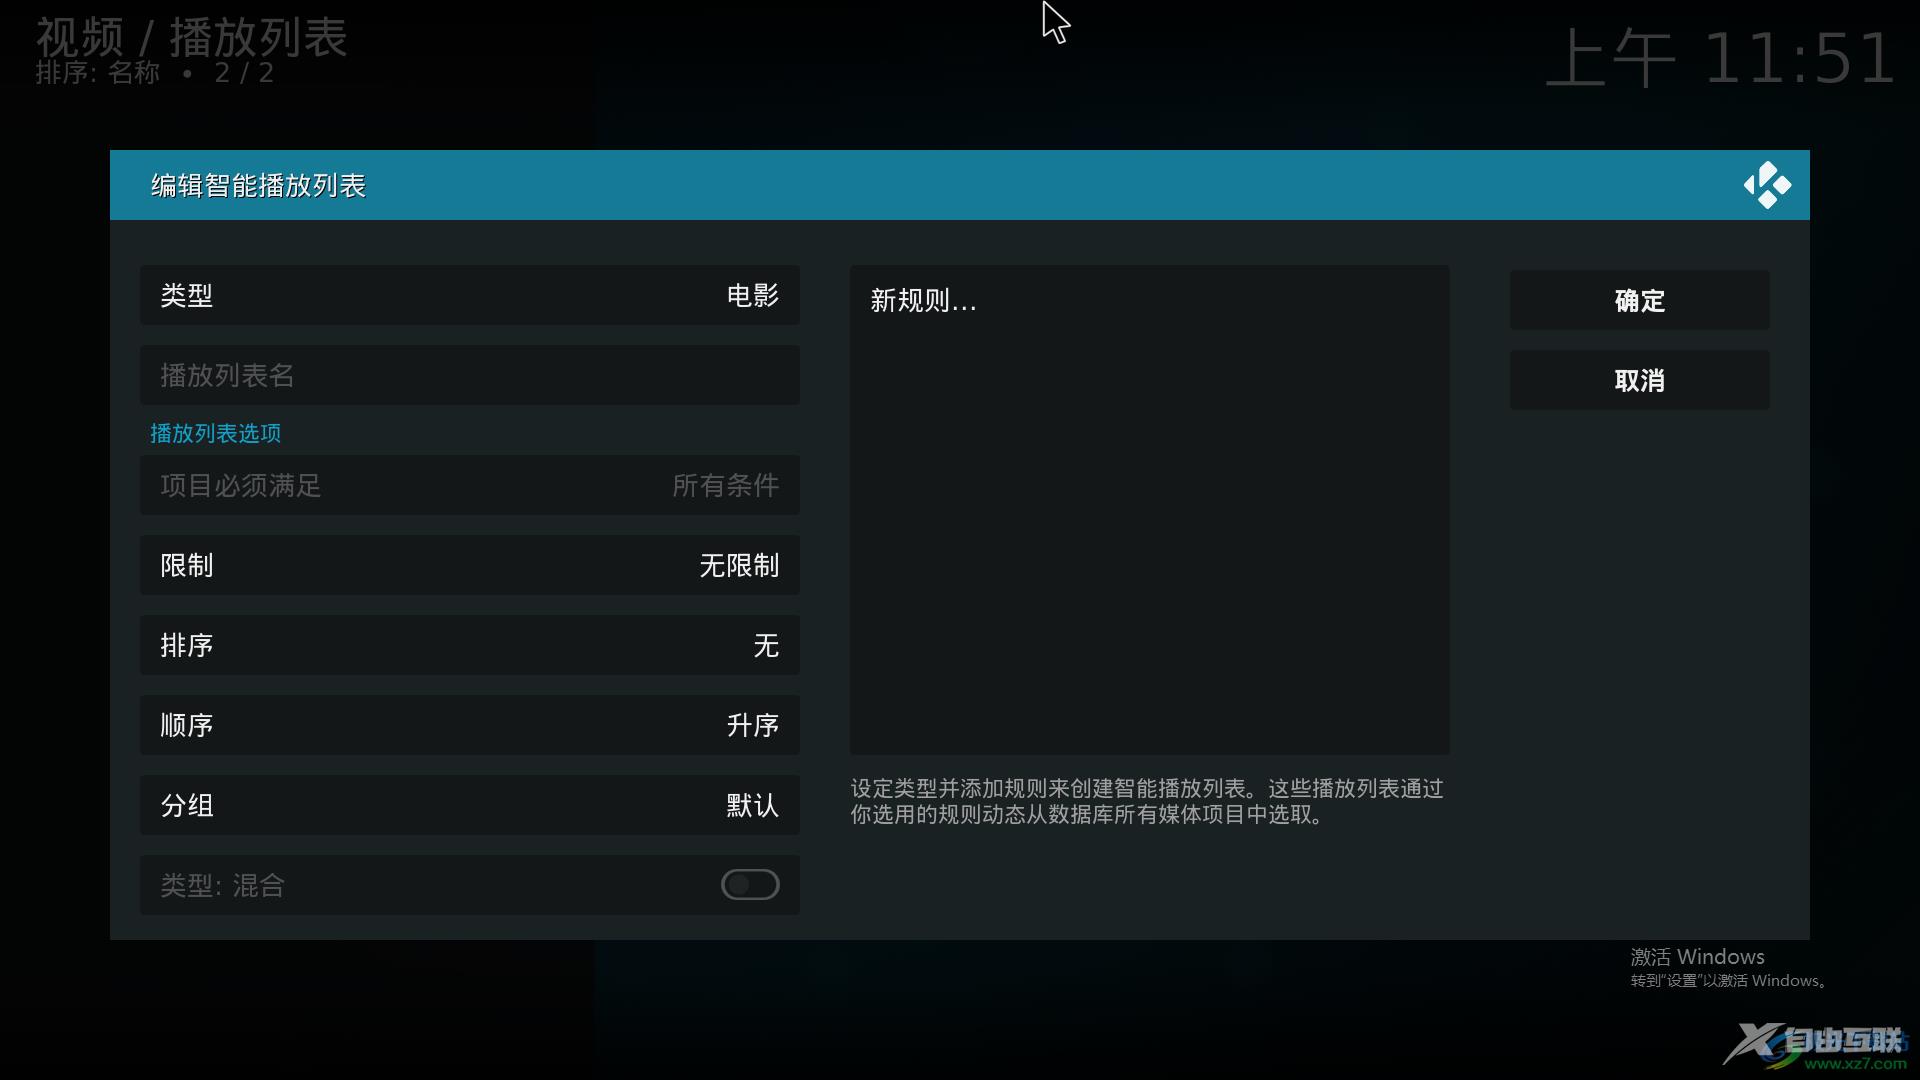Select the 新规则... entry in the rules list
This screenshot has width=1920, height=1080.
[x=1150, y=300]
